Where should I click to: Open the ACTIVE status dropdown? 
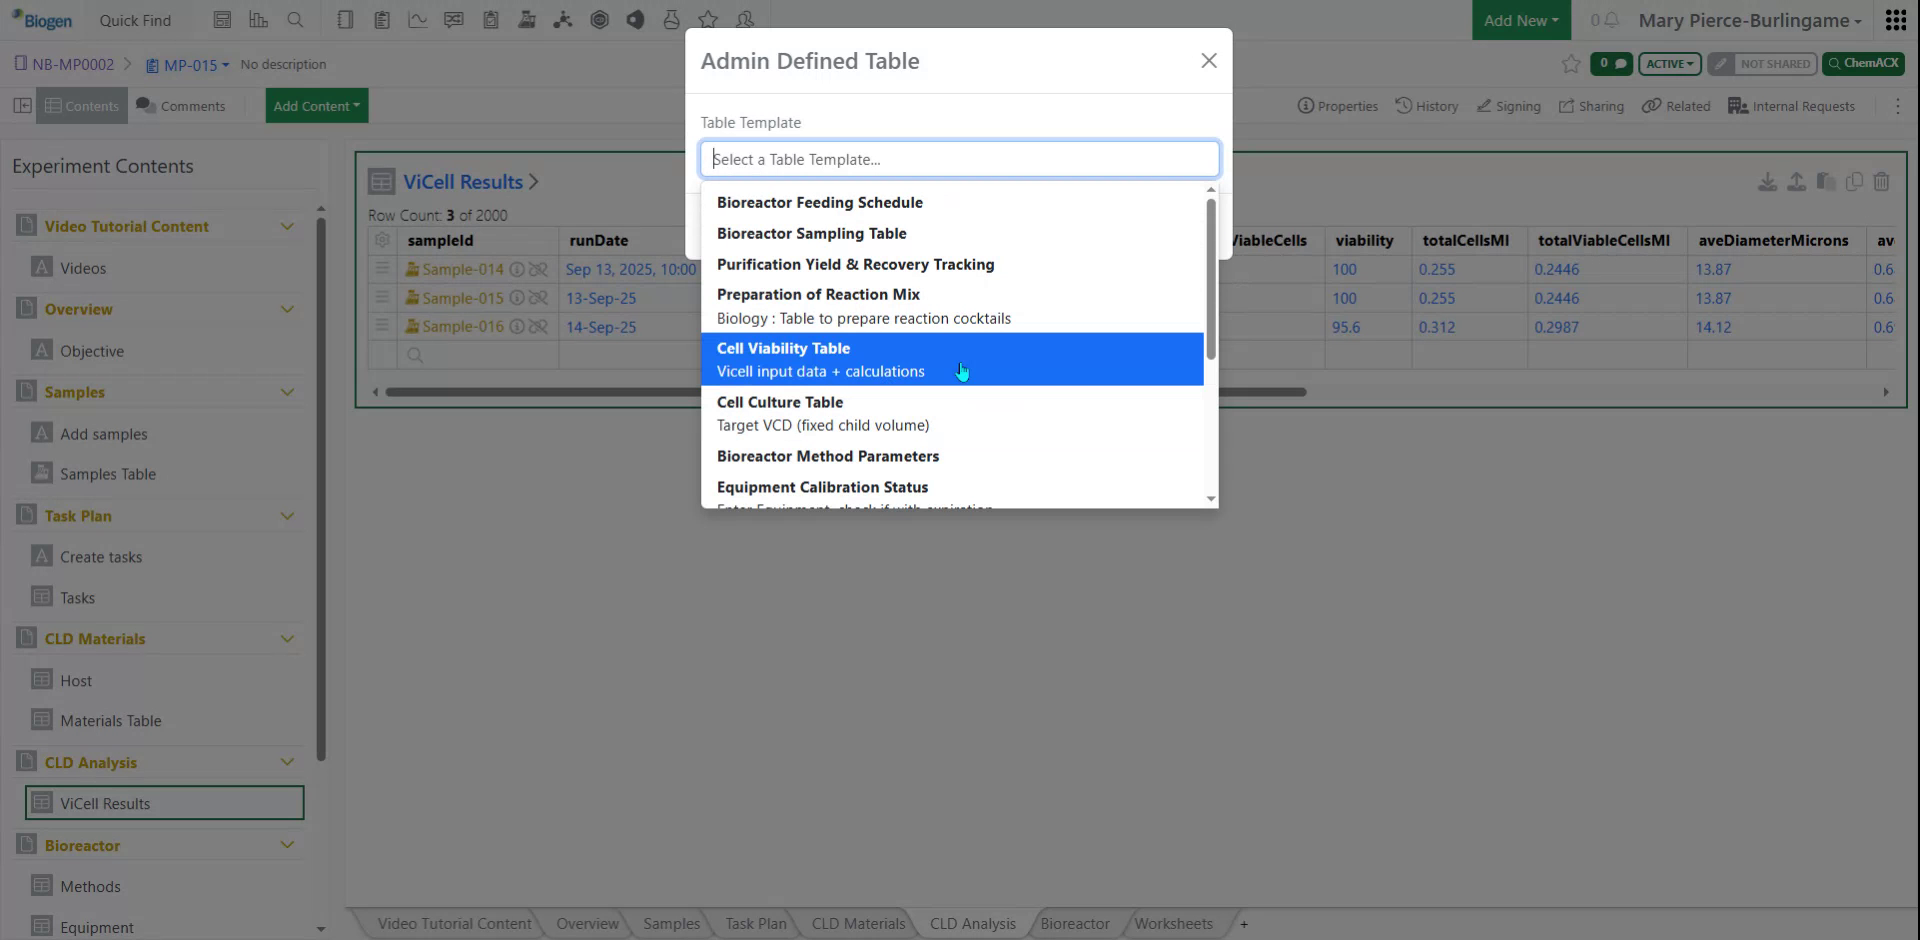1669,63
